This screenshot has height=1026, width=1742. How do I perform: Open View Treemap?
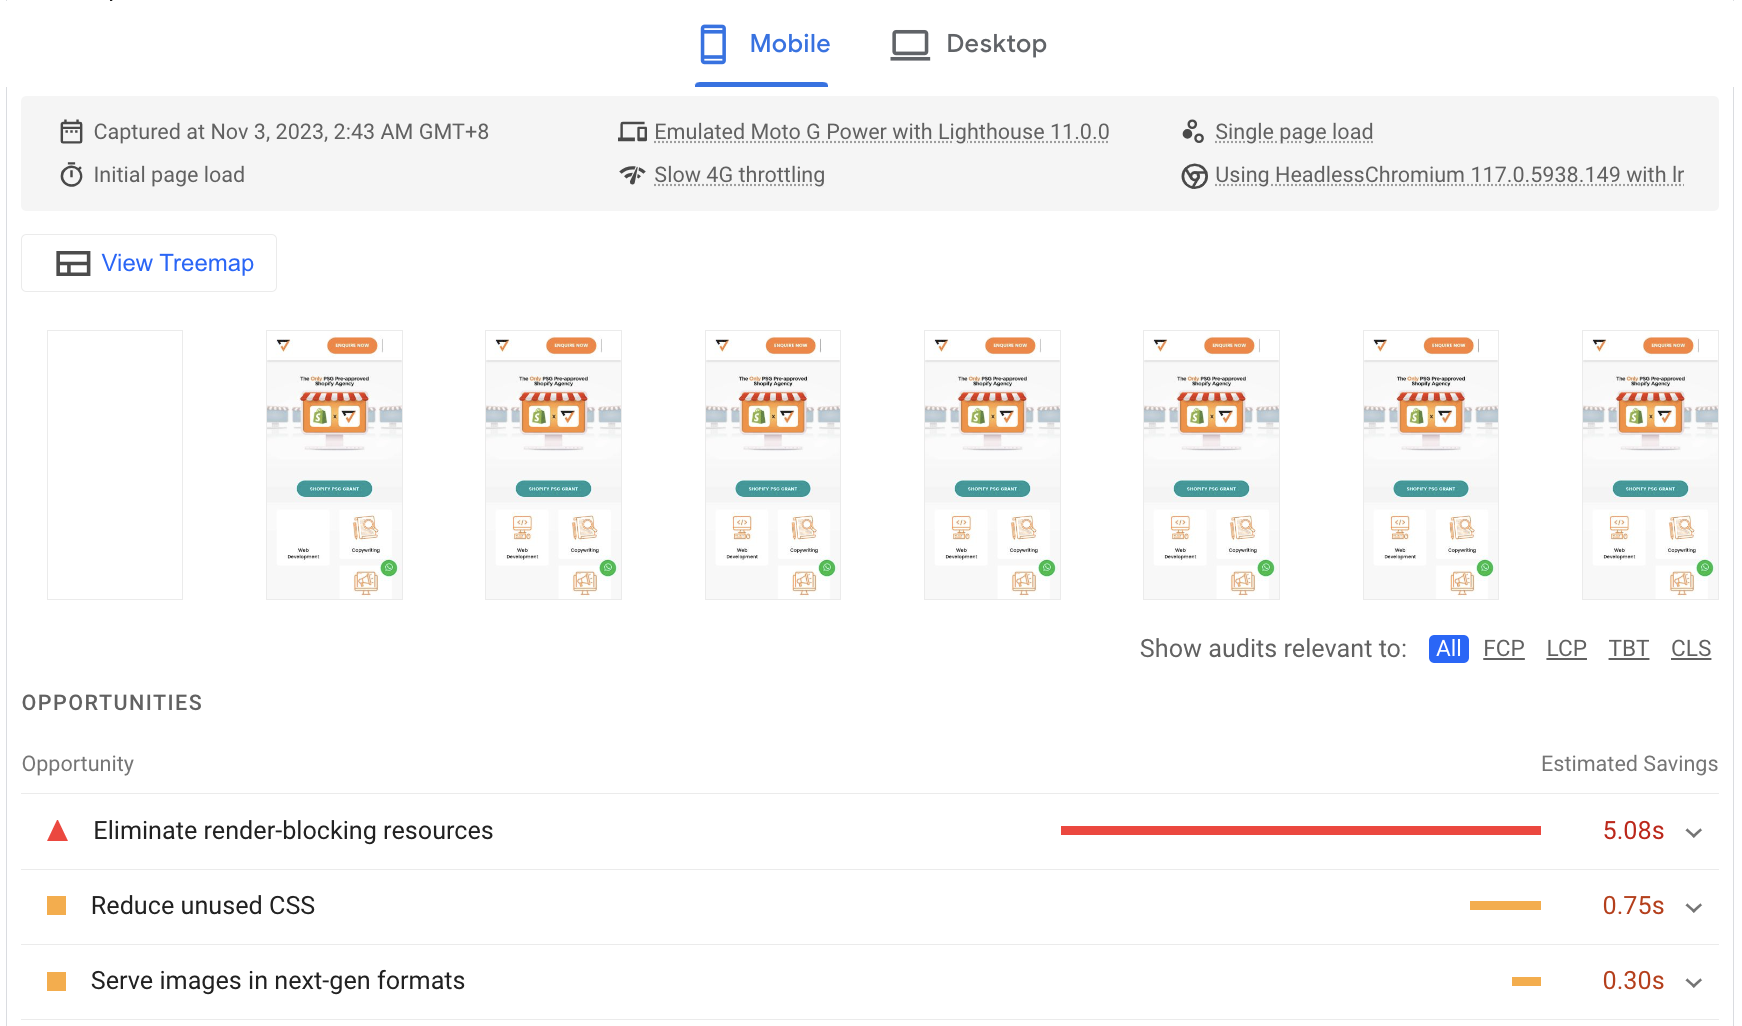pyautogui.click(x=149, y=263)
